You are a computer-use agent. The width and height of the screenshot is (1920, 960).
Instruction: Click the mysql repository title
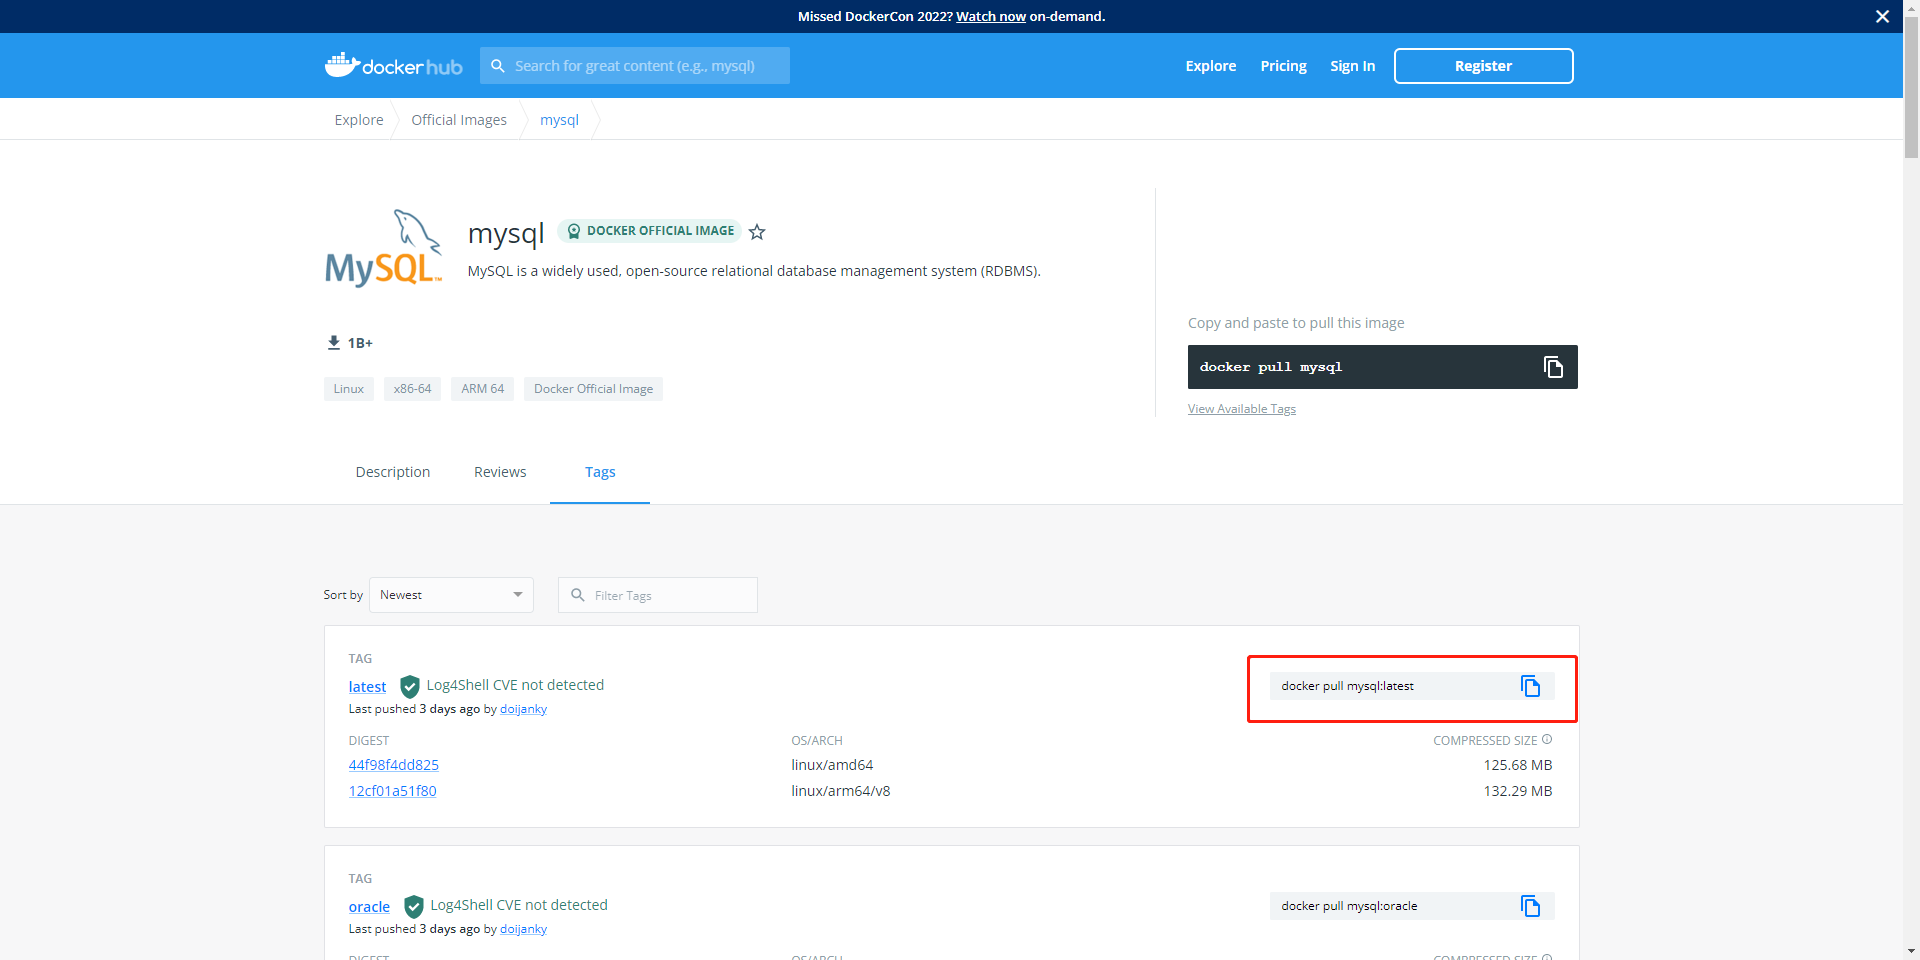pos(506,234)
